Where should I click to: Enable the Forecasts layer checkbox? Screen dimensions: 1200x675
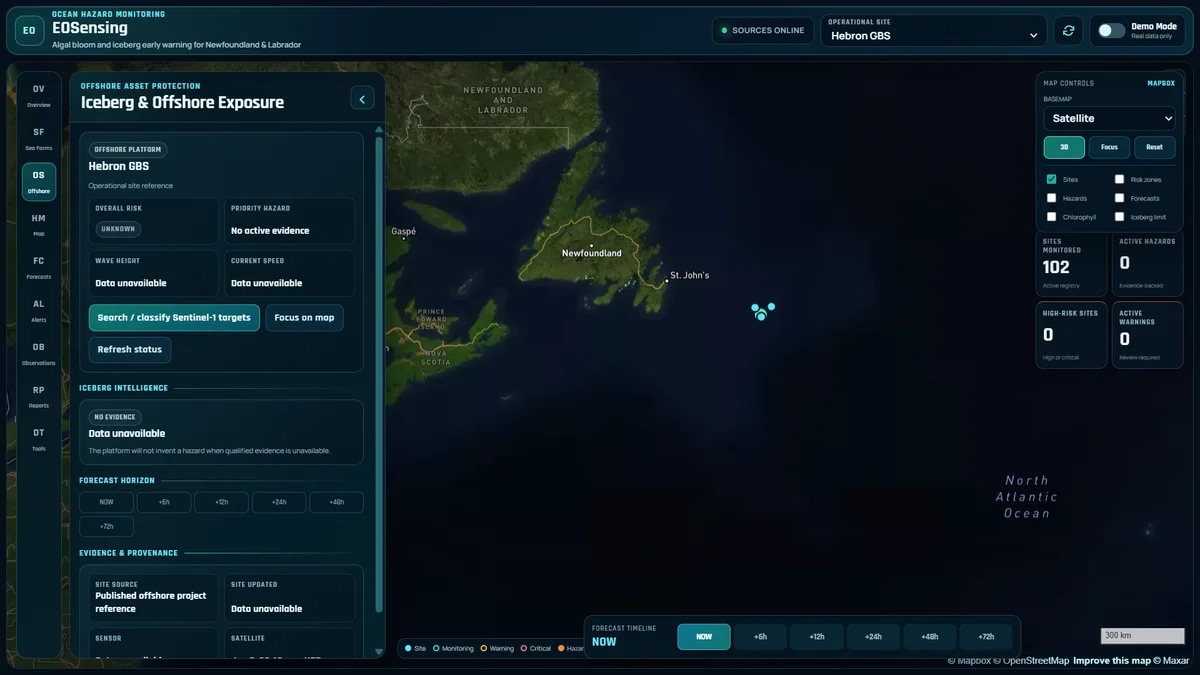click(x=1120, y=198)
